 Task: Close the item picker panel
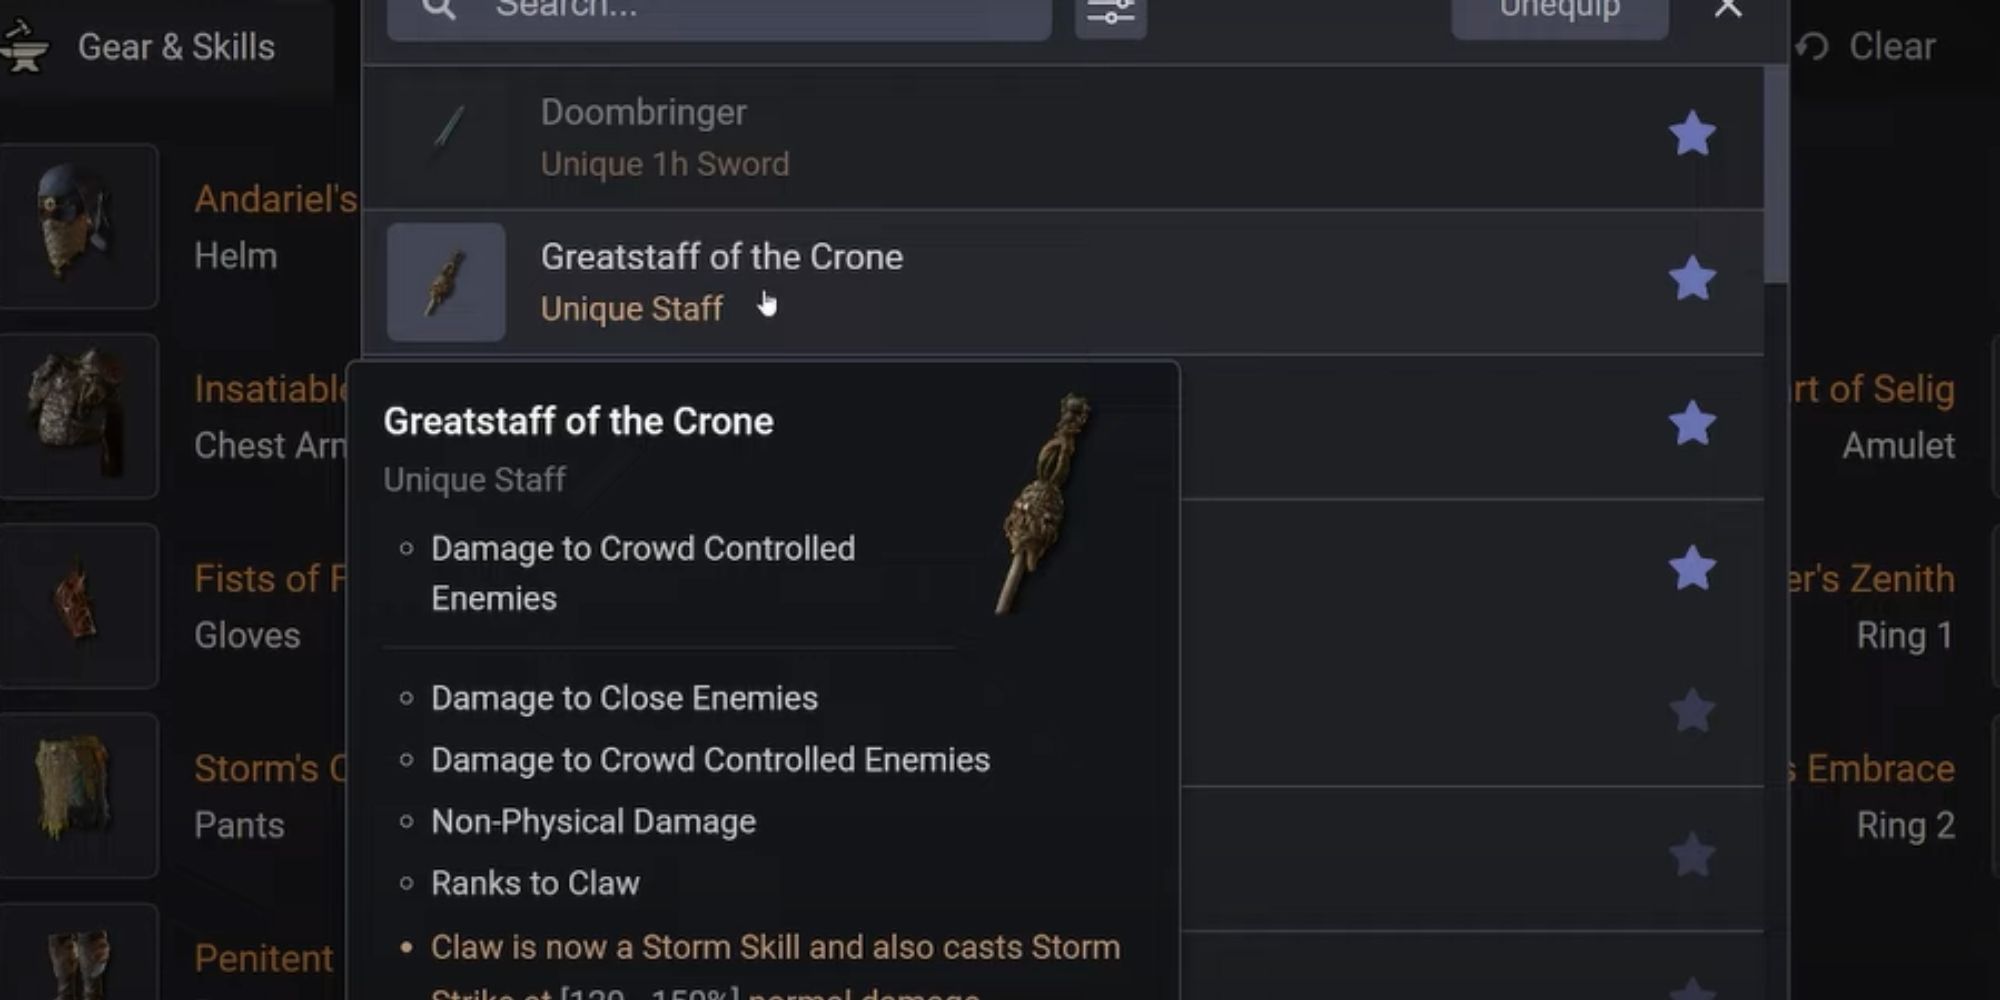pos(1727,10)
